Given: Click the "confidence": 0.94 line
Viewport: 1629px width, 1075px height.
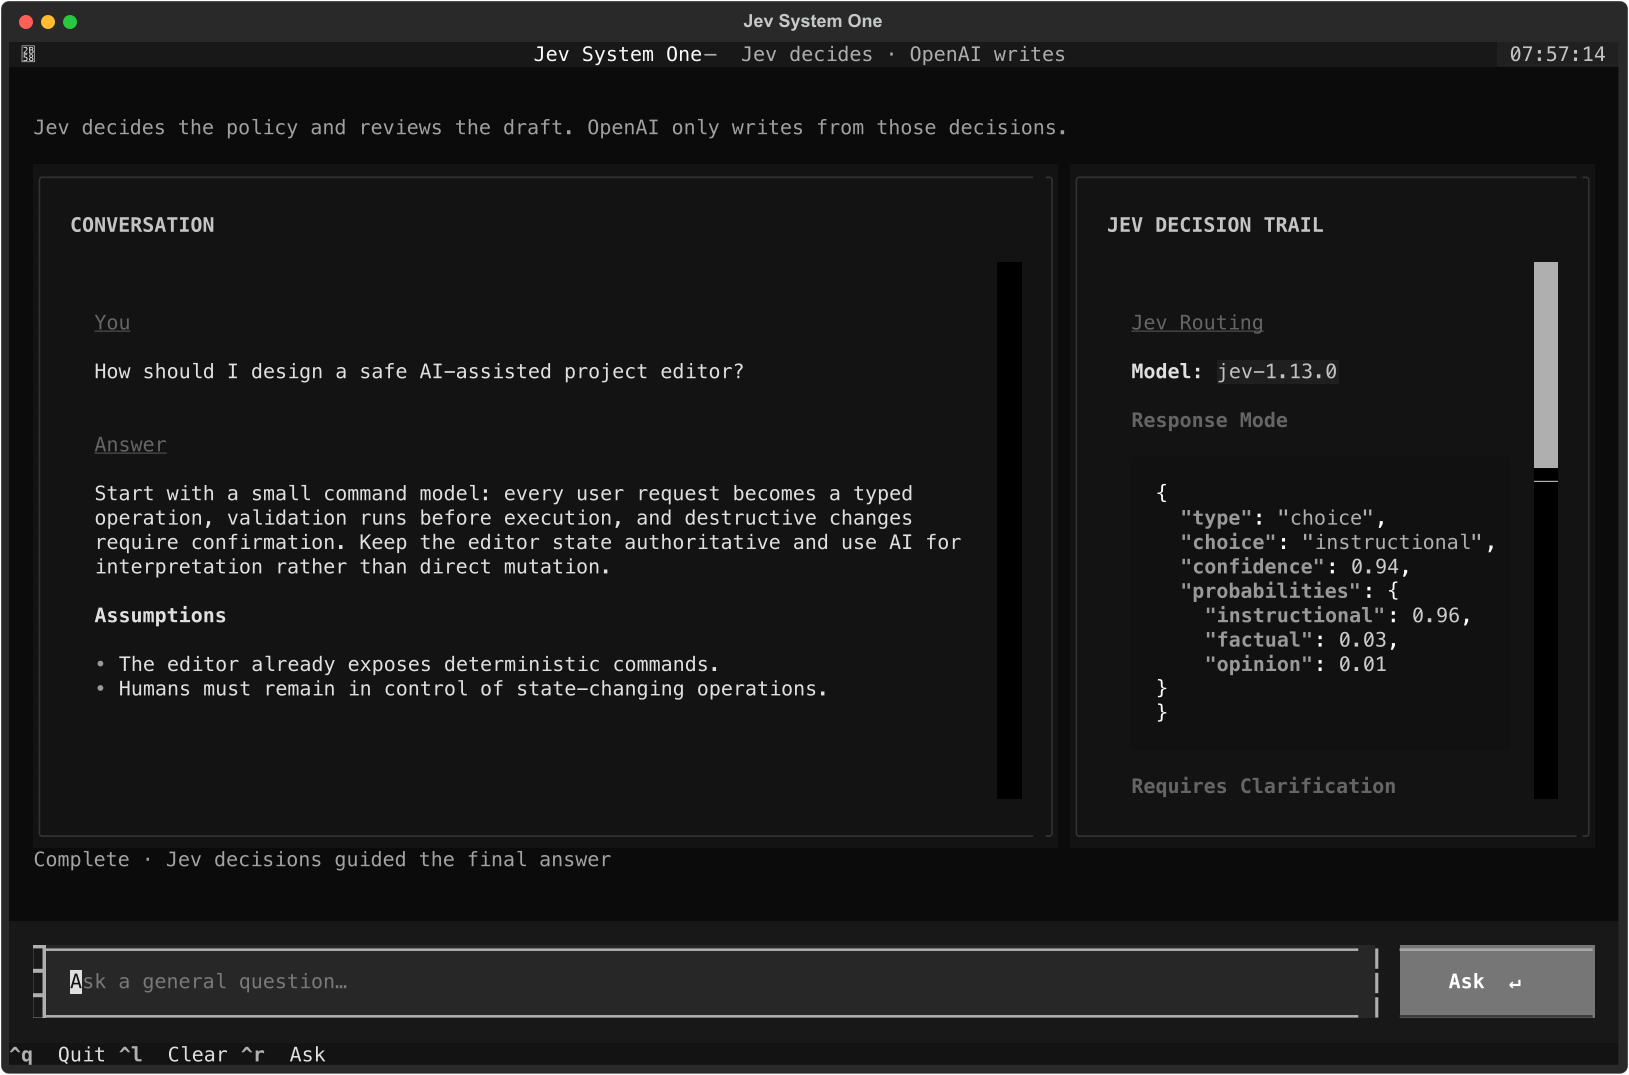Looking at the screenshot, I should tap(1295, 567).
